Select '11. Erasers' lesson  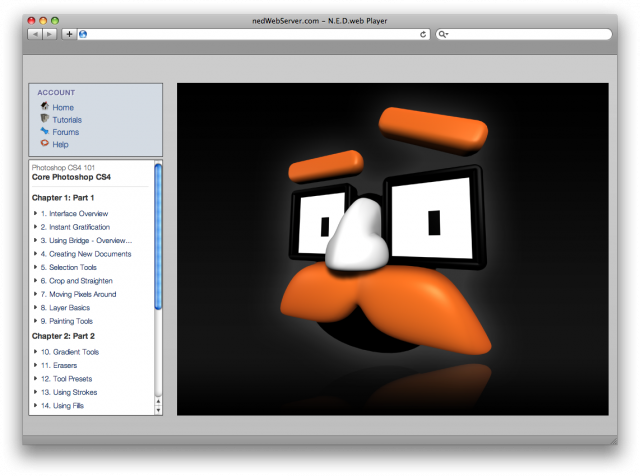pyautogui.click(x=59, y=365)
